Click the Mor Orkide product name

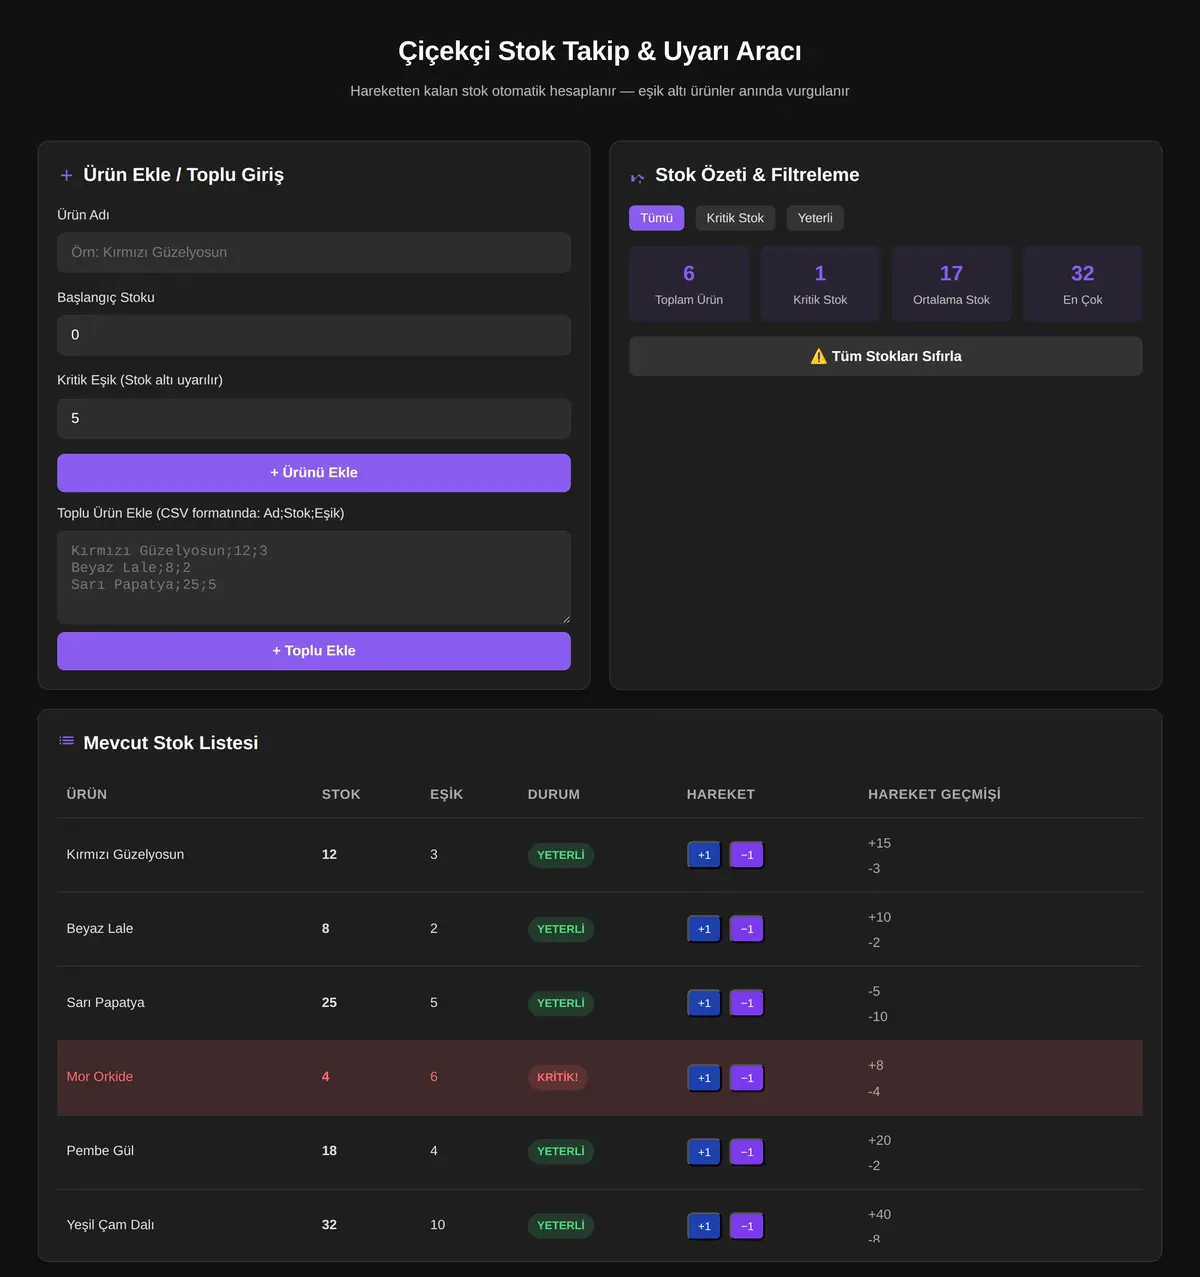coord(100,1077)
